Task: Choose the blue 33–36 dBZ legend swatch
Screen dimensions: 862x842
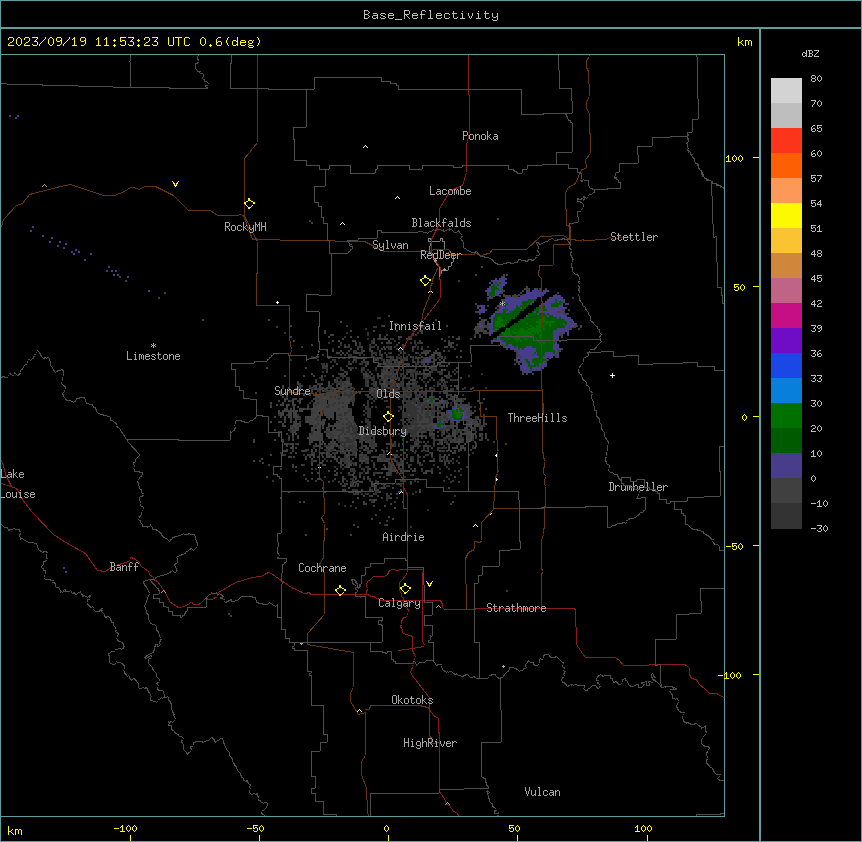Action: (786, 365)
